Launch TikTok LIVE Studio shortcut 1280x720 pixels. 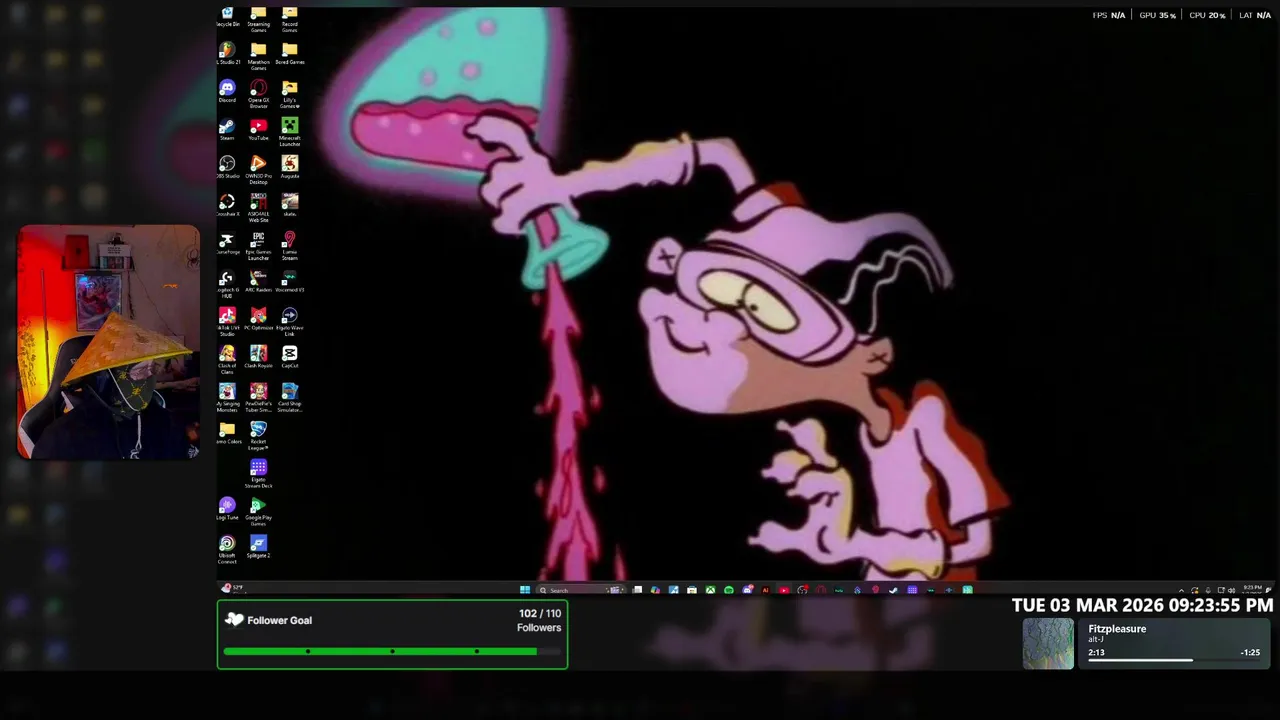[227, 322]
